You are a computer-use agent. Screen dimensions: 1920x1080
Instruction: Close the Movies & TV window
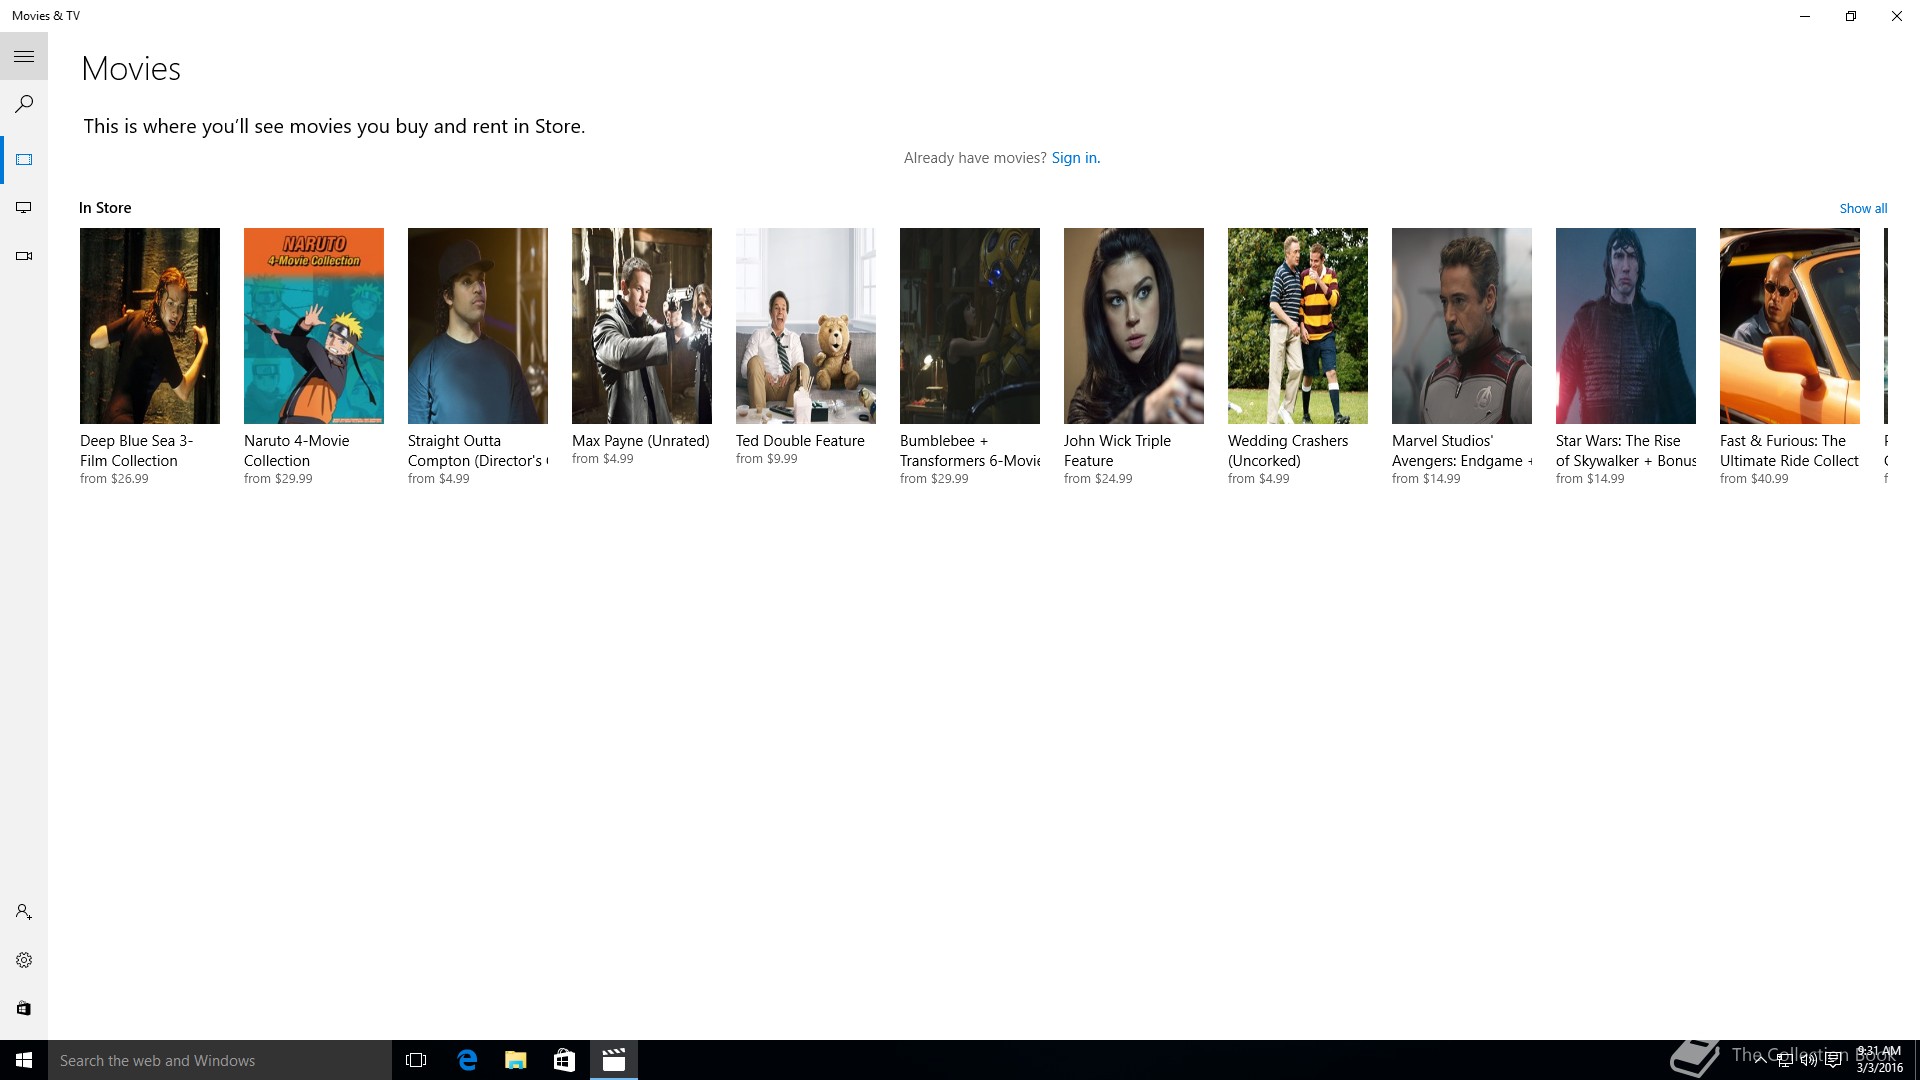(x=1897, y=16)
